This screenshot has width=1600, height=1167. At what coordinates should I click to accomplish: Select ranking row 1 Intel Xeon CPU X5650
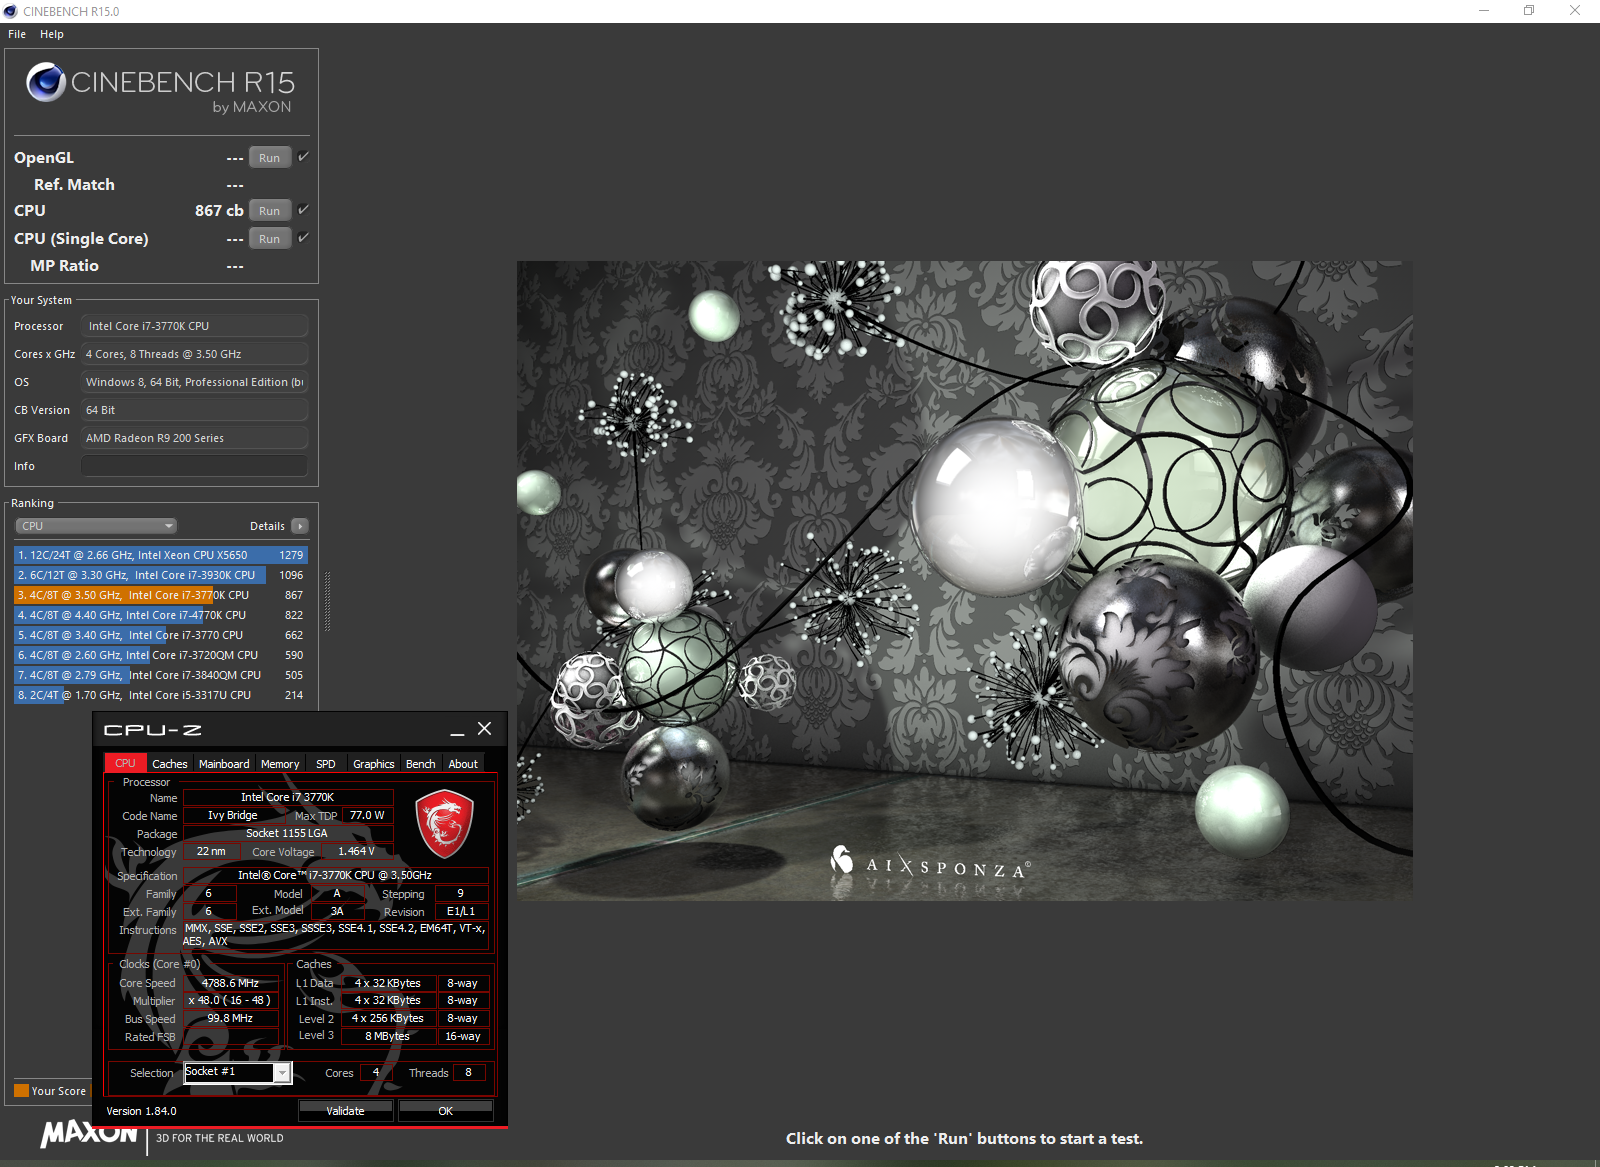pyautogui.click(x=161, y=555)
